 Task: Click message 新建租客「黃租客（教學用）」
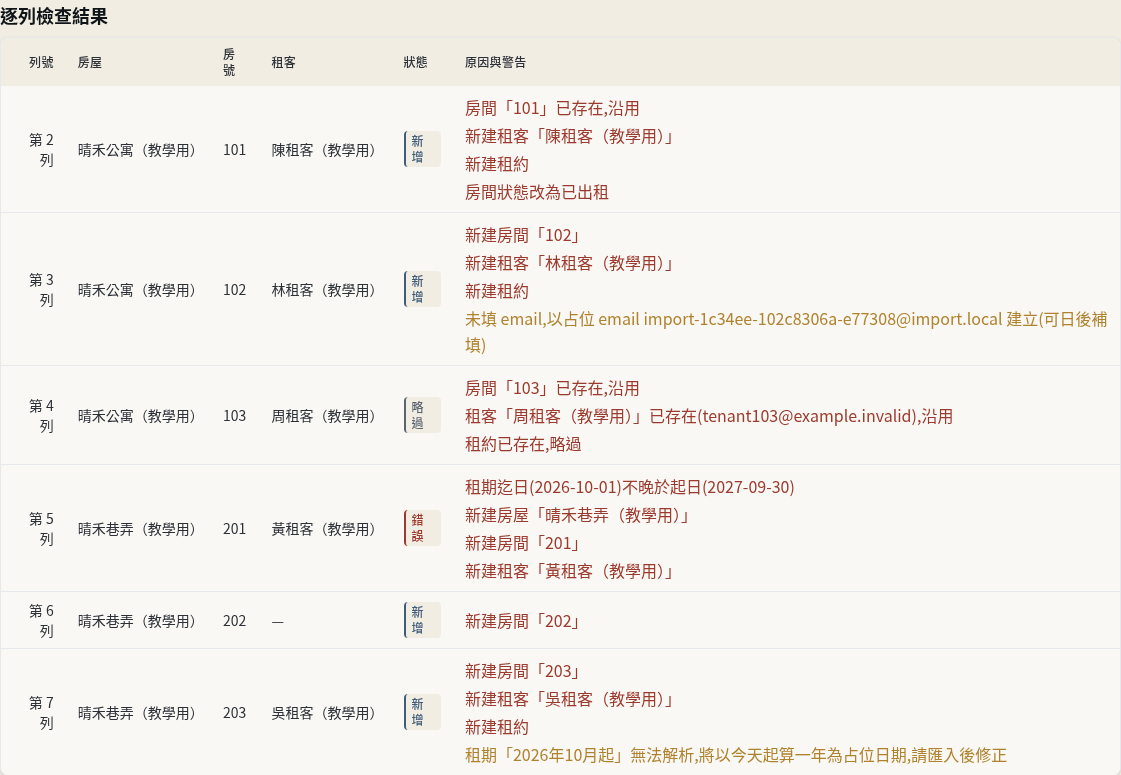569,571
